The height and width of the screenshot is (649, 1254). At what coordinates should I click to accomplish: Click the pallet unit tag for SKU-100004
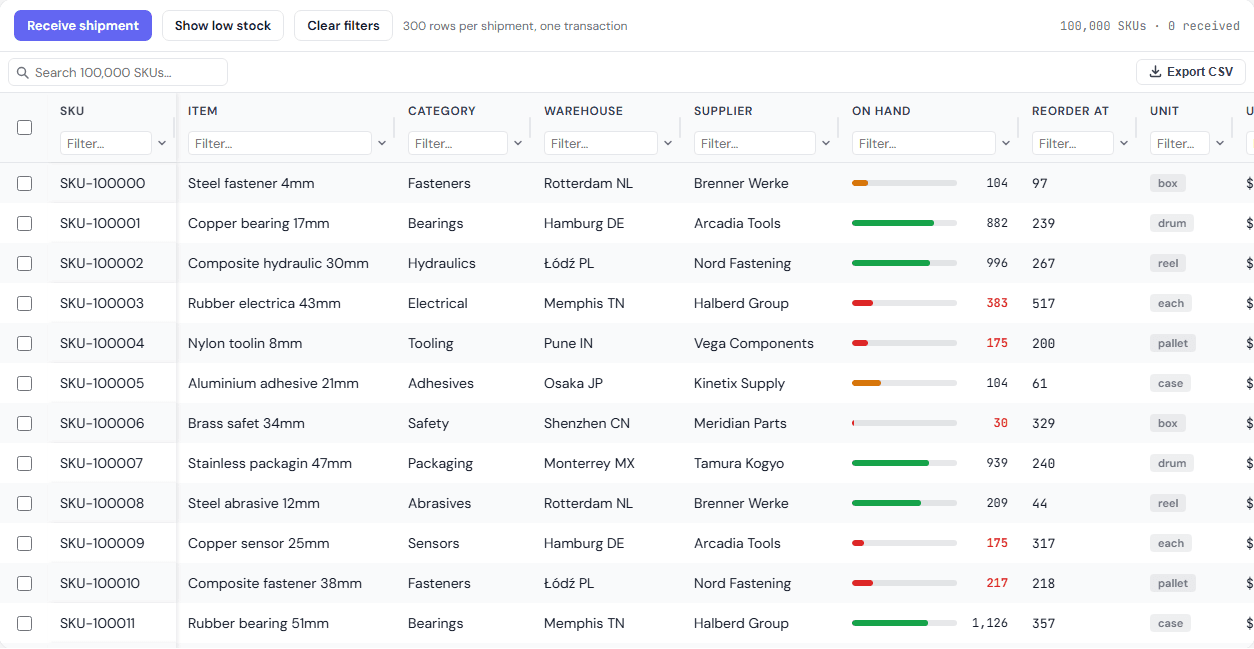pyautogui.click(x=1173, y=343)
